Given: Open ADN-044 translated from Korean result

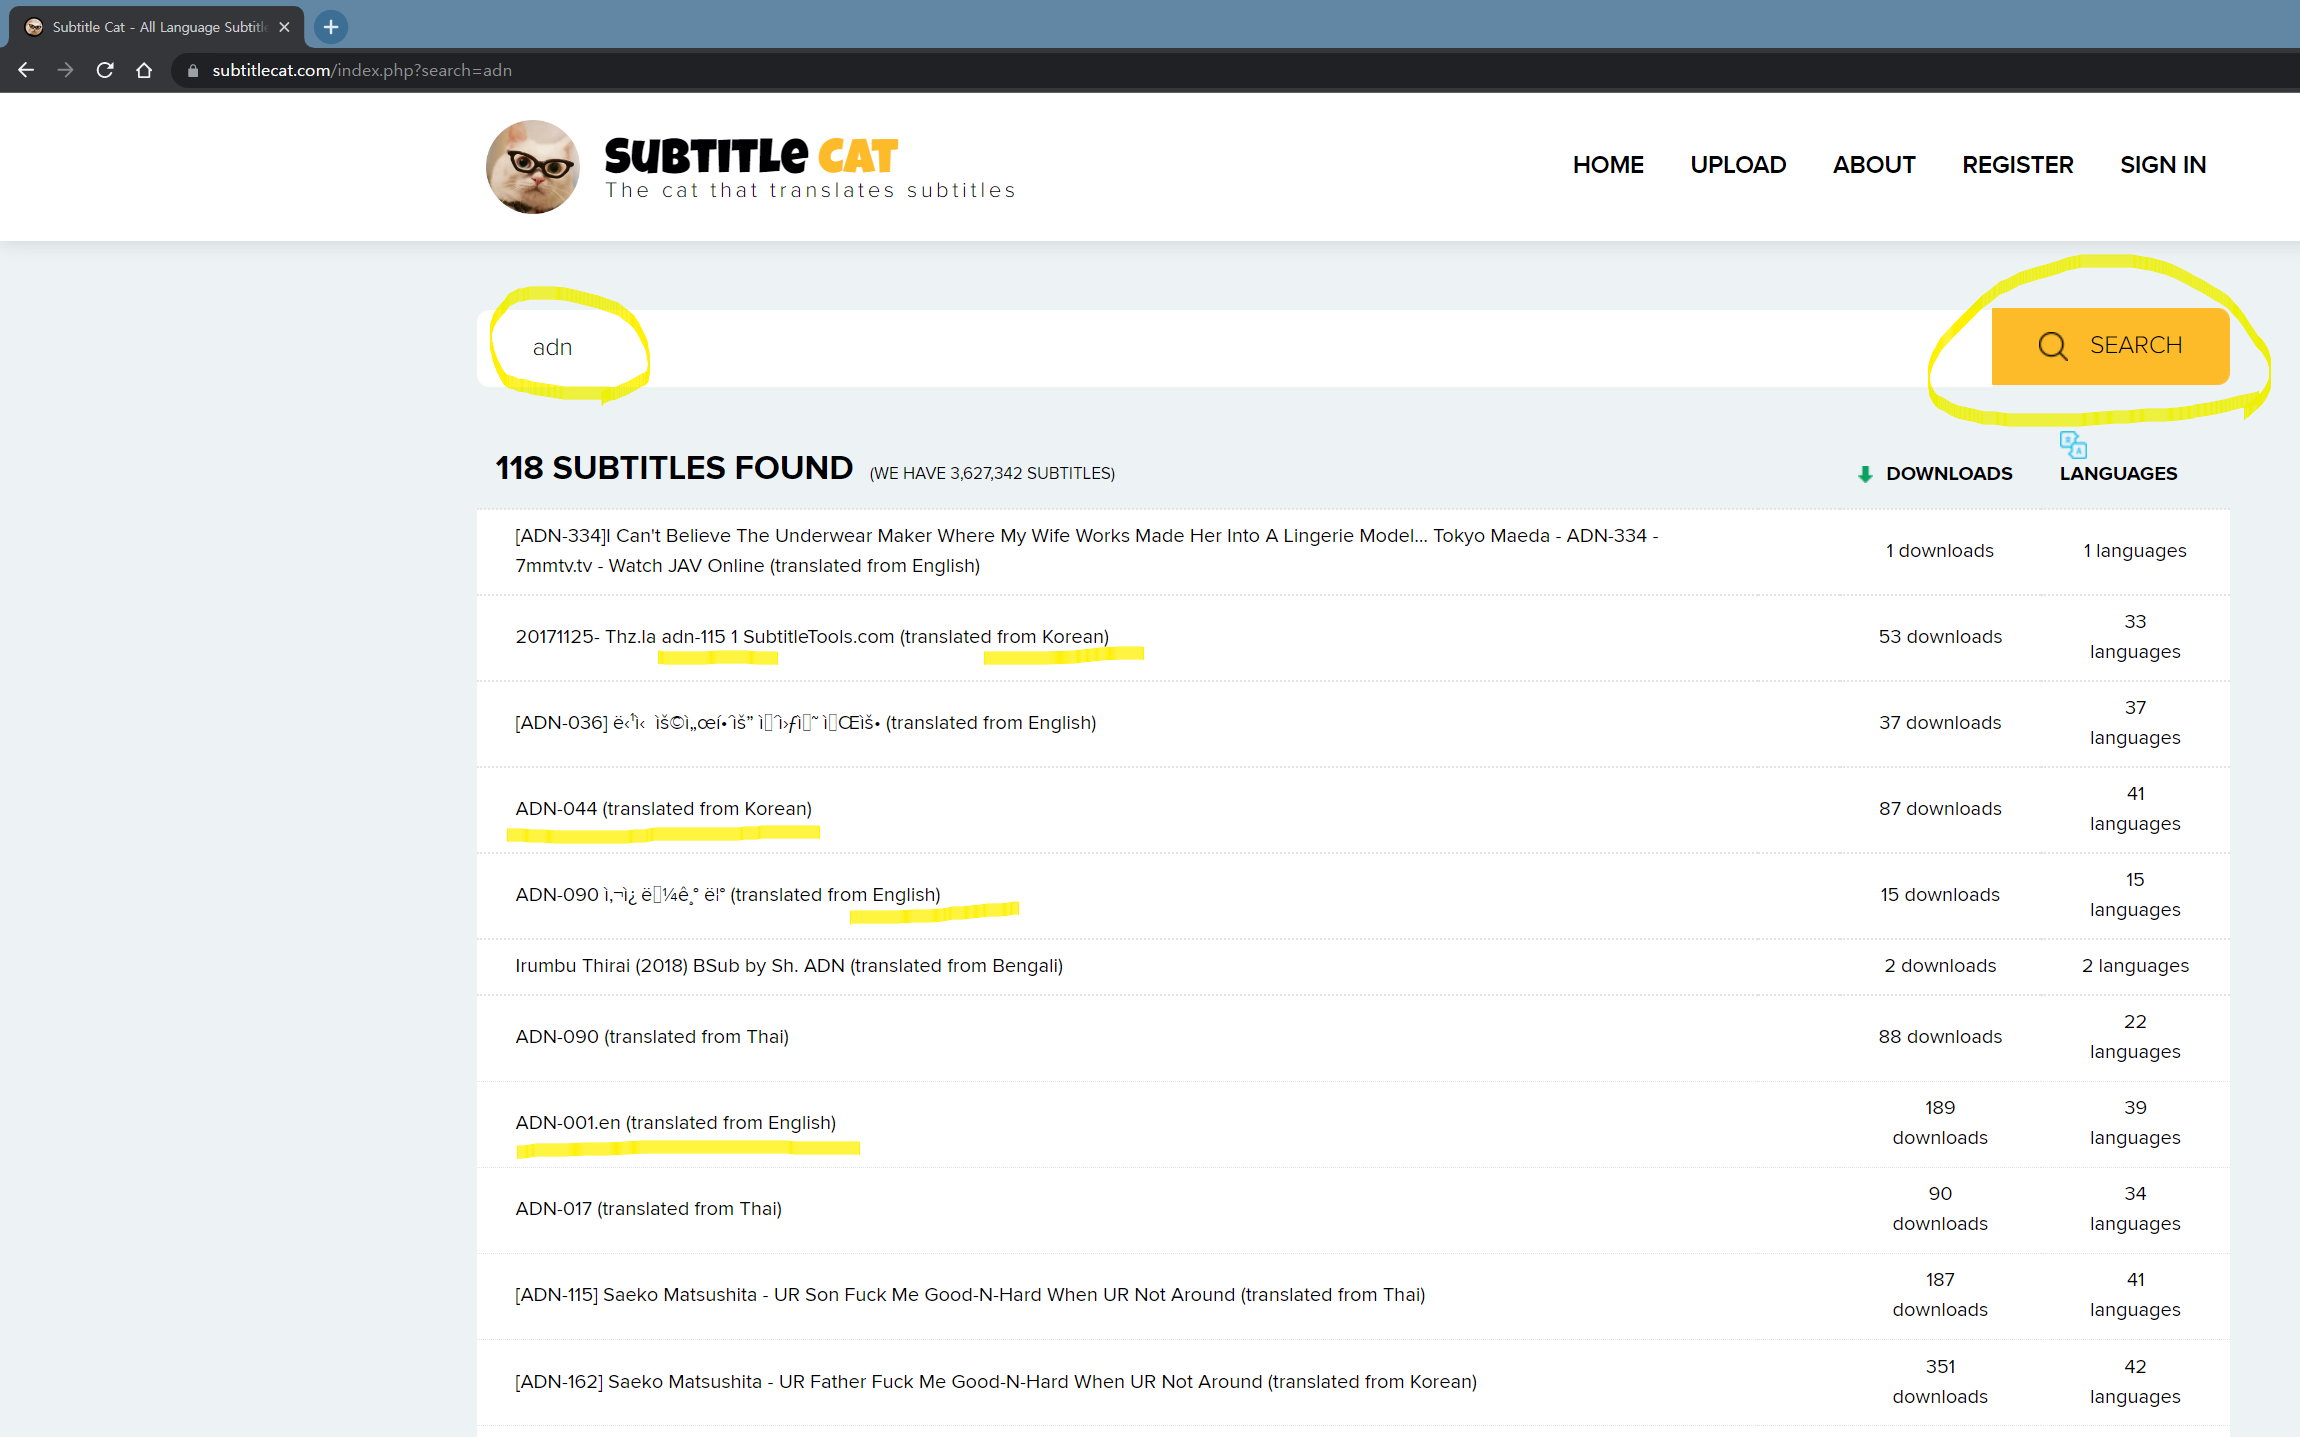Looking at the screenshot, I should [x=662, y=808].
